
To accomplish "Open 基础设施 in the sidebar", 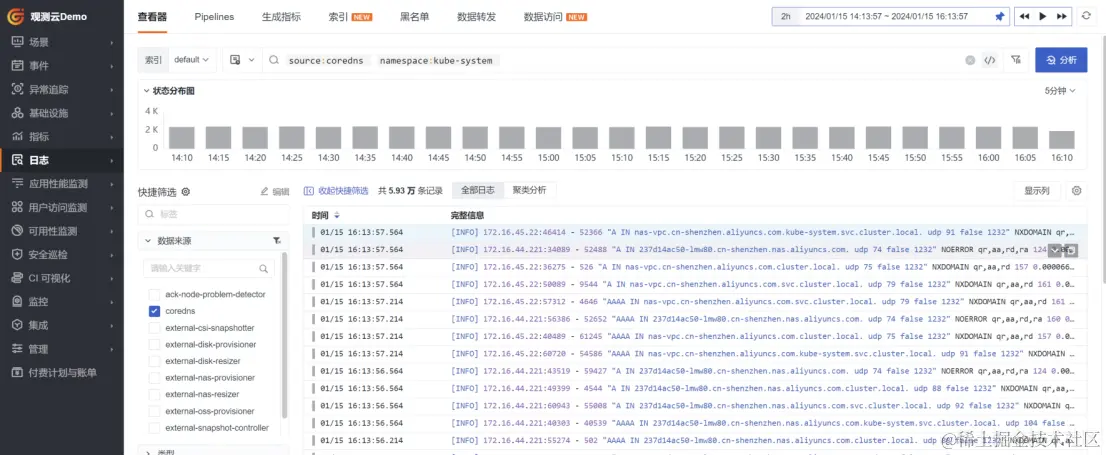I will click(61, 113).
